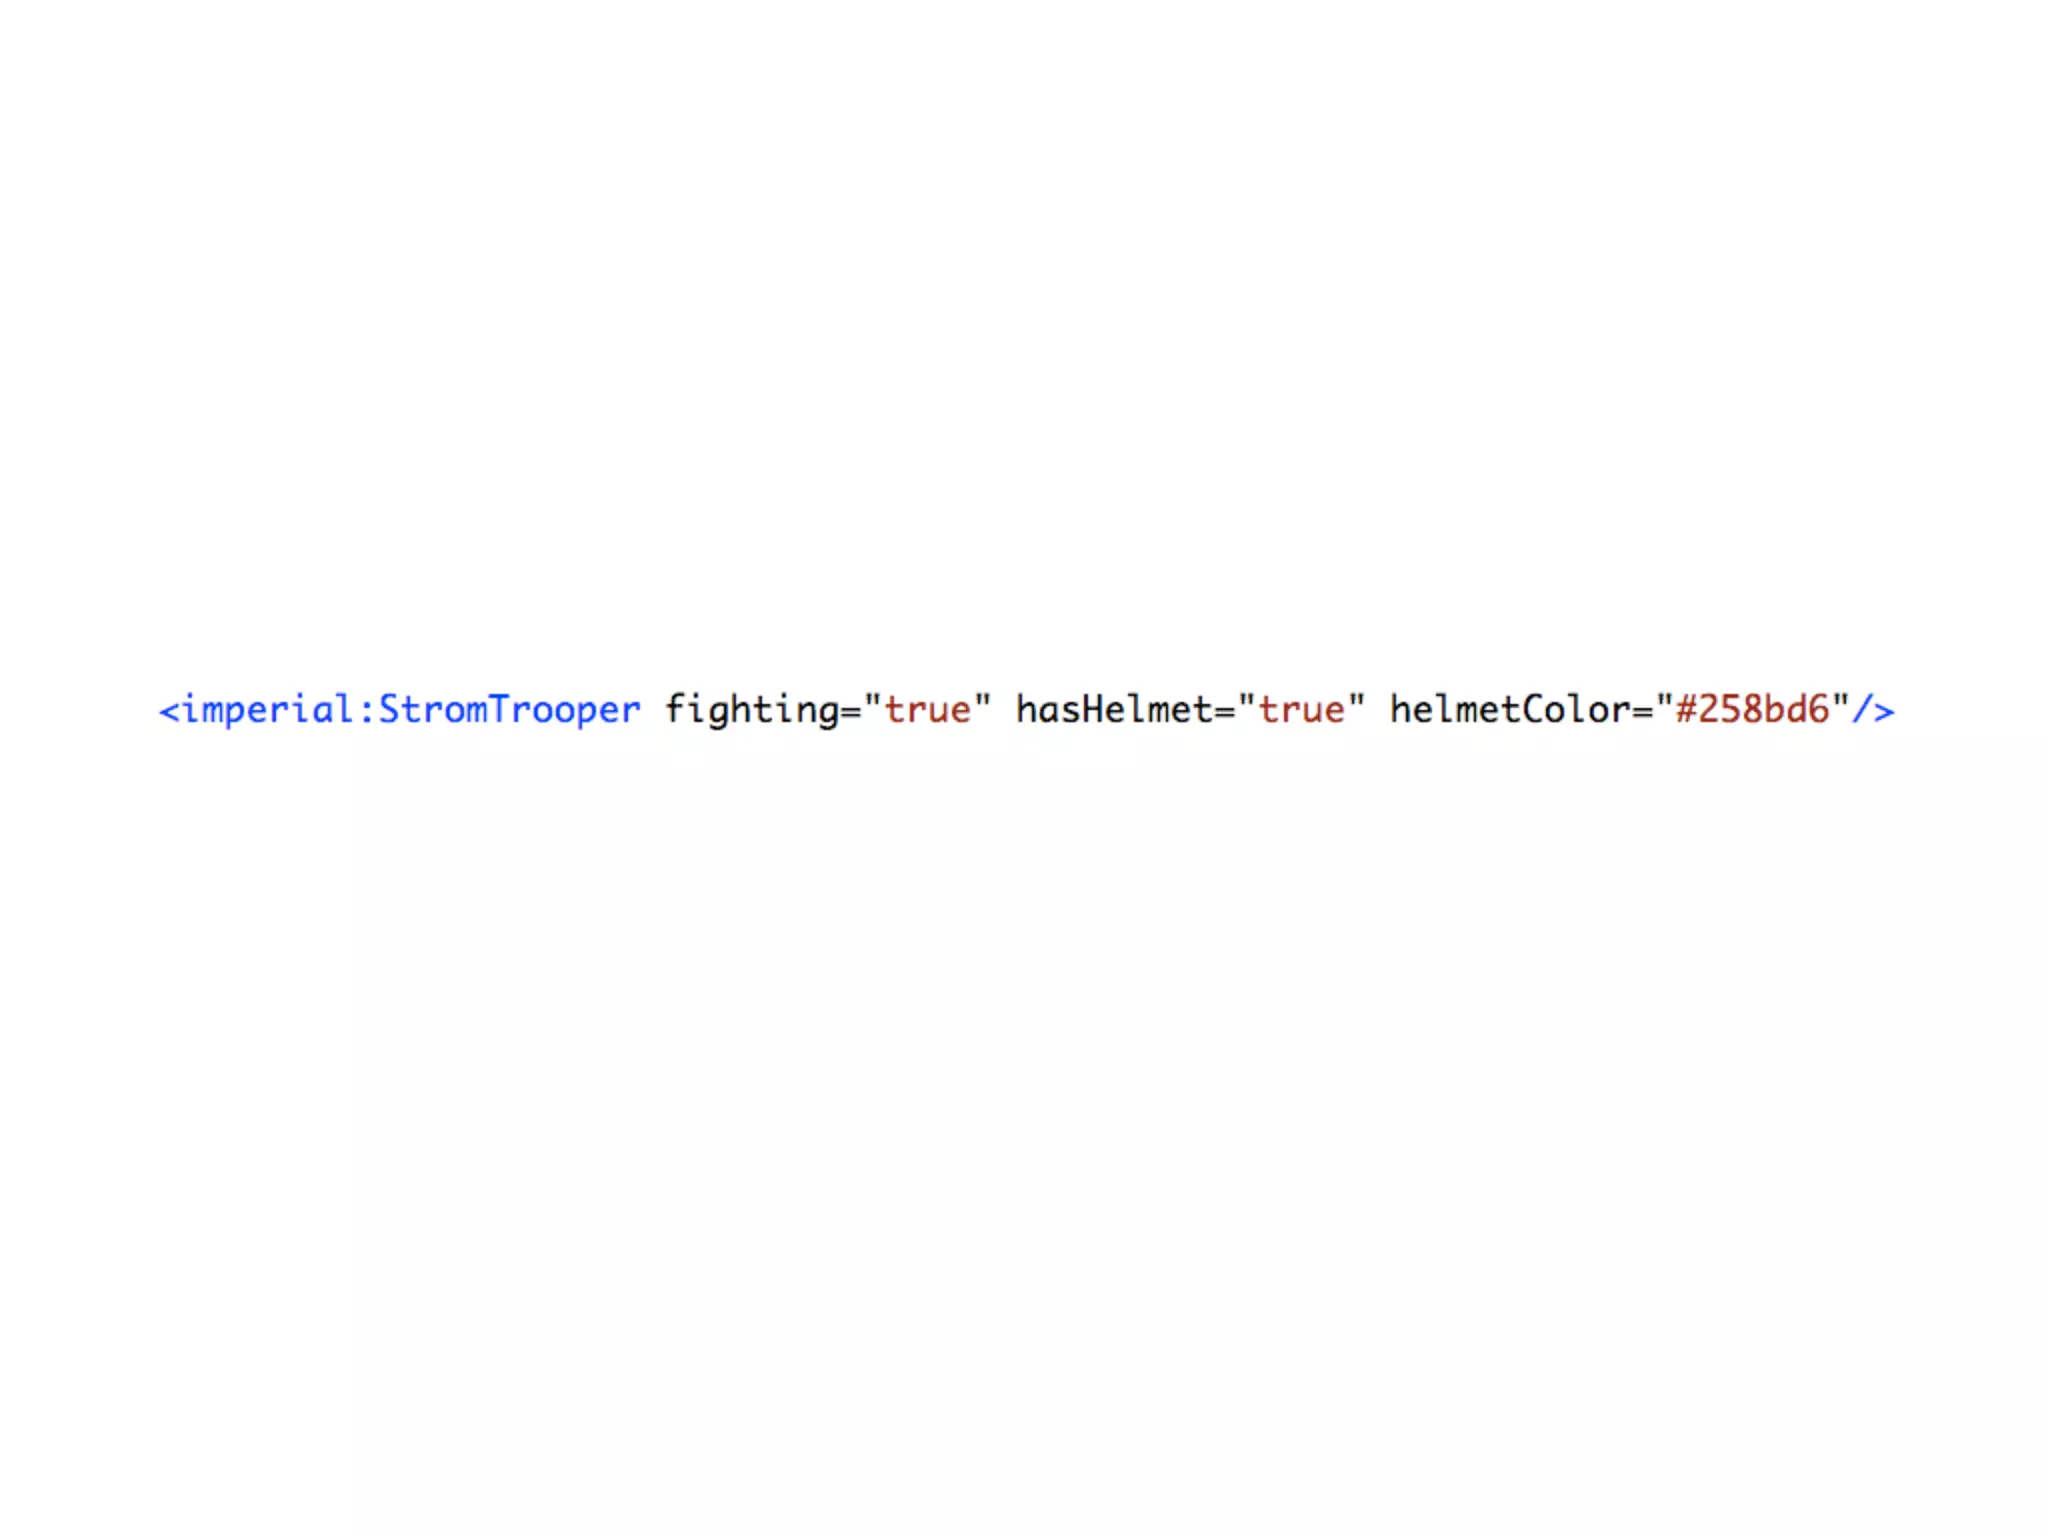Select the "true" value of hasHelmet
The height and width of the screenshot is (1536, 2048).
(1301, 710)
